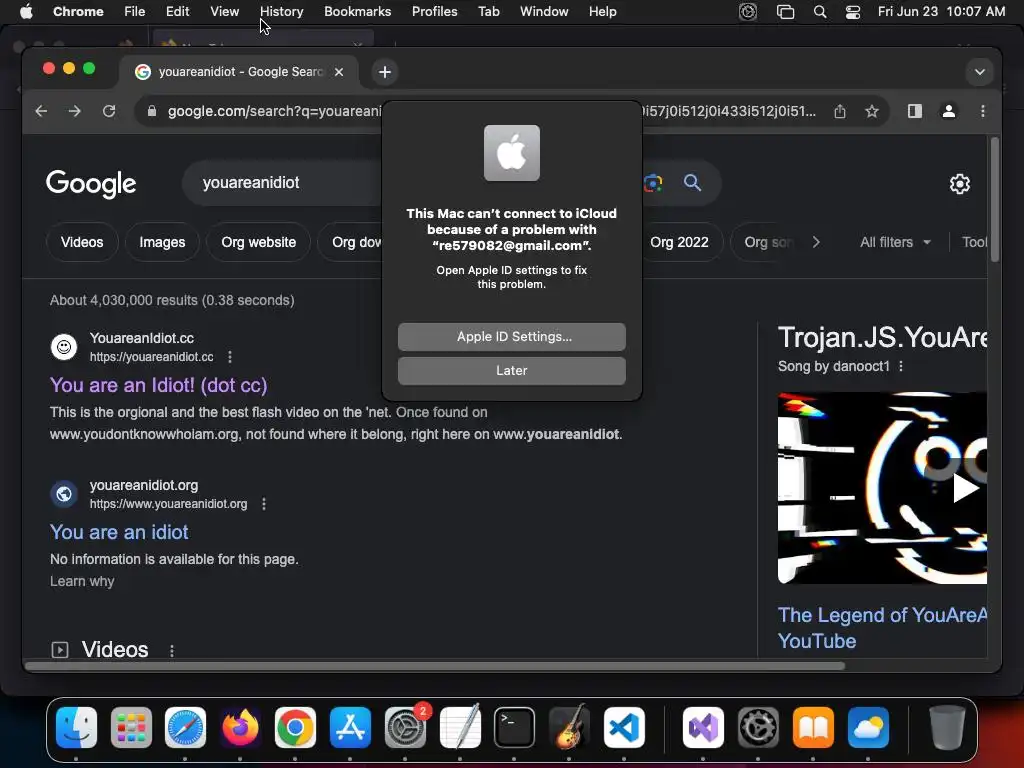Show more filter chips arrow
This screenshot has width=1024, height=768.
pyautogui.click(x=816, y=242)
